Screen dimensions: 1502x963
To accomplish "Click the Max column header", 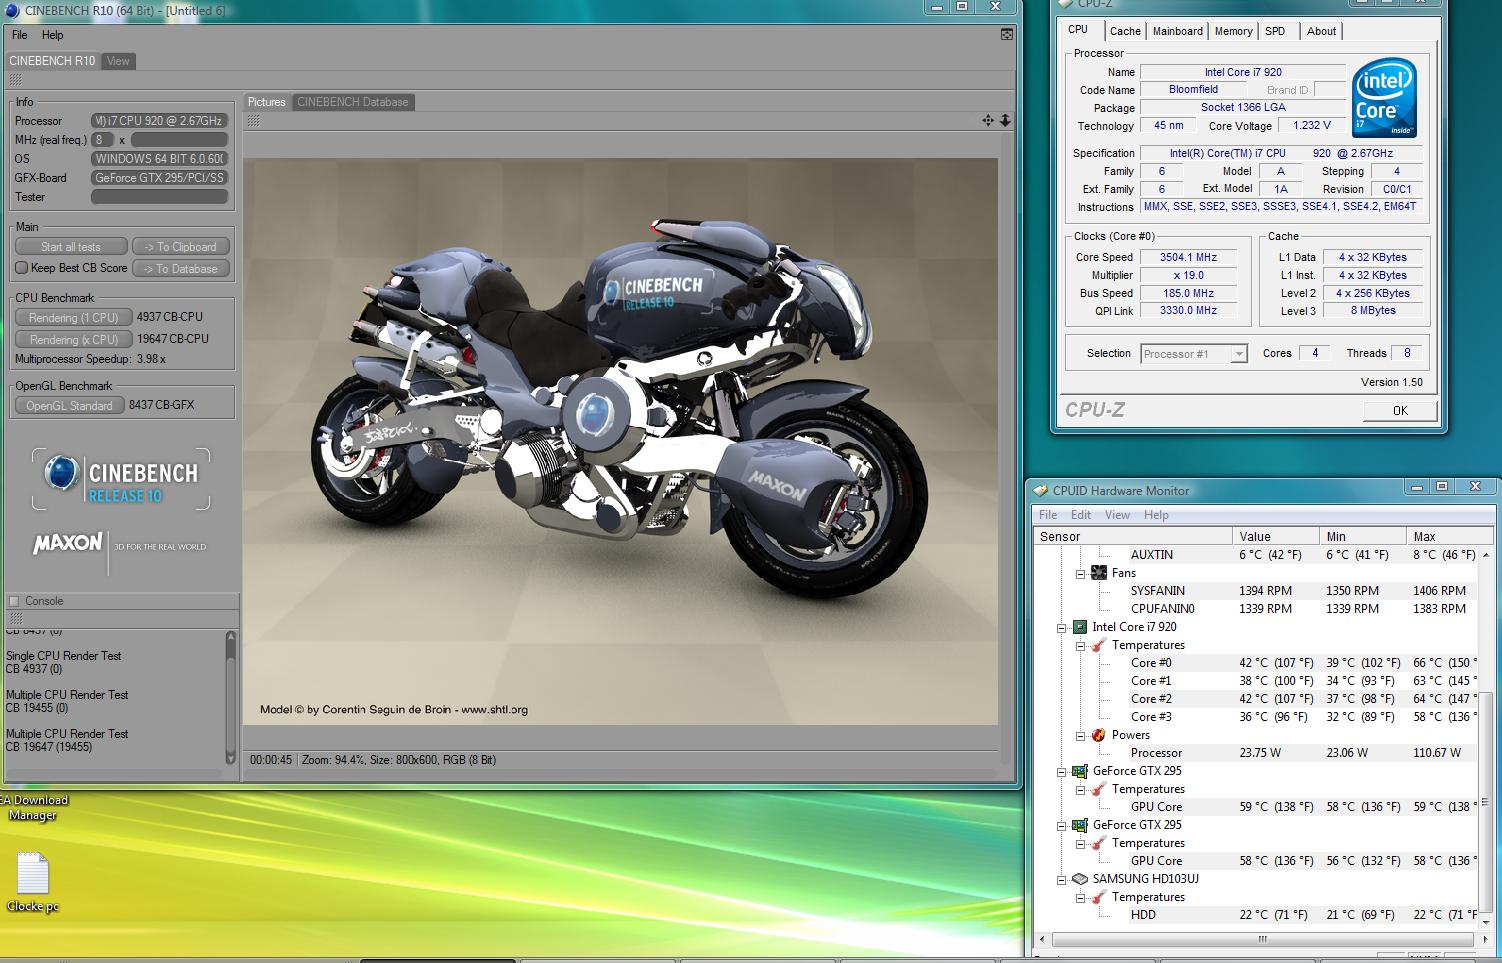I will [1442, 536].
